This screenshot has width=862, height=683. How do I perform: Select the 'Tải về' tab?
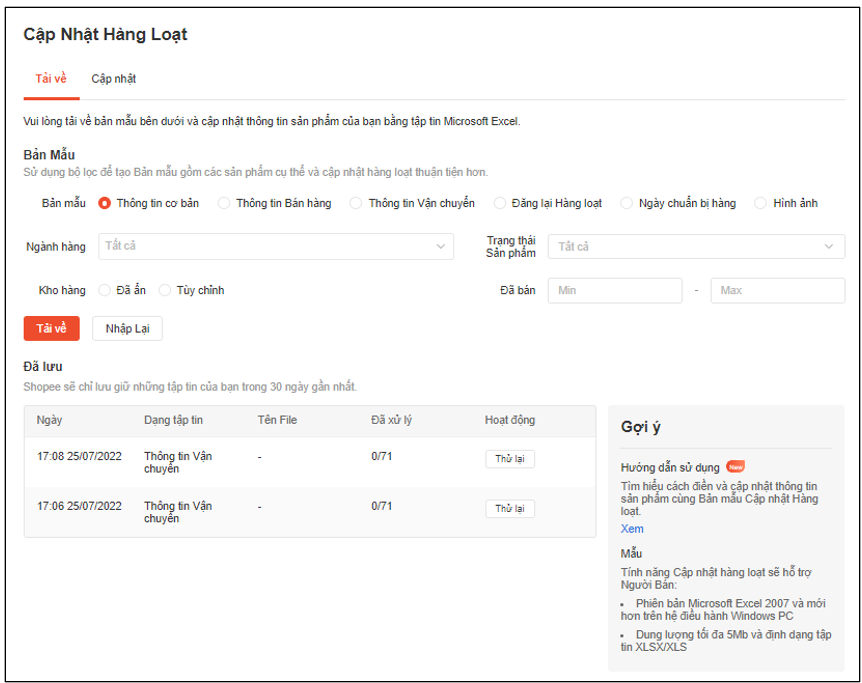pos(51,77)
